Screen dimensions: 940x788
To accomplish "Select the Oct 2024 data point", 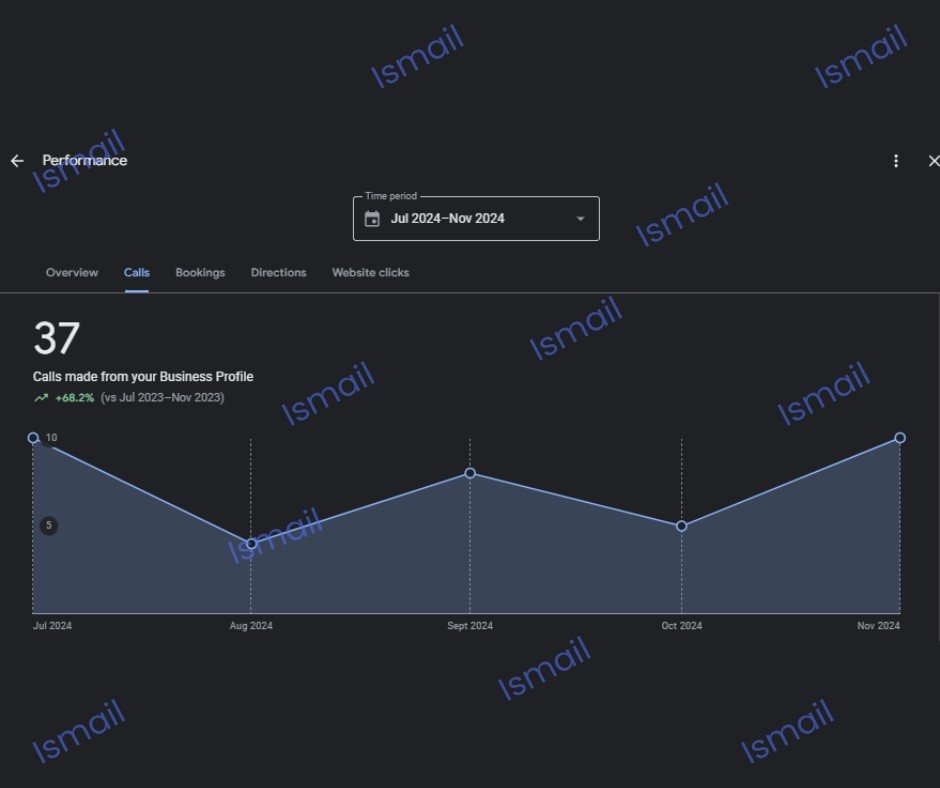I will click(x=682, y=526).
